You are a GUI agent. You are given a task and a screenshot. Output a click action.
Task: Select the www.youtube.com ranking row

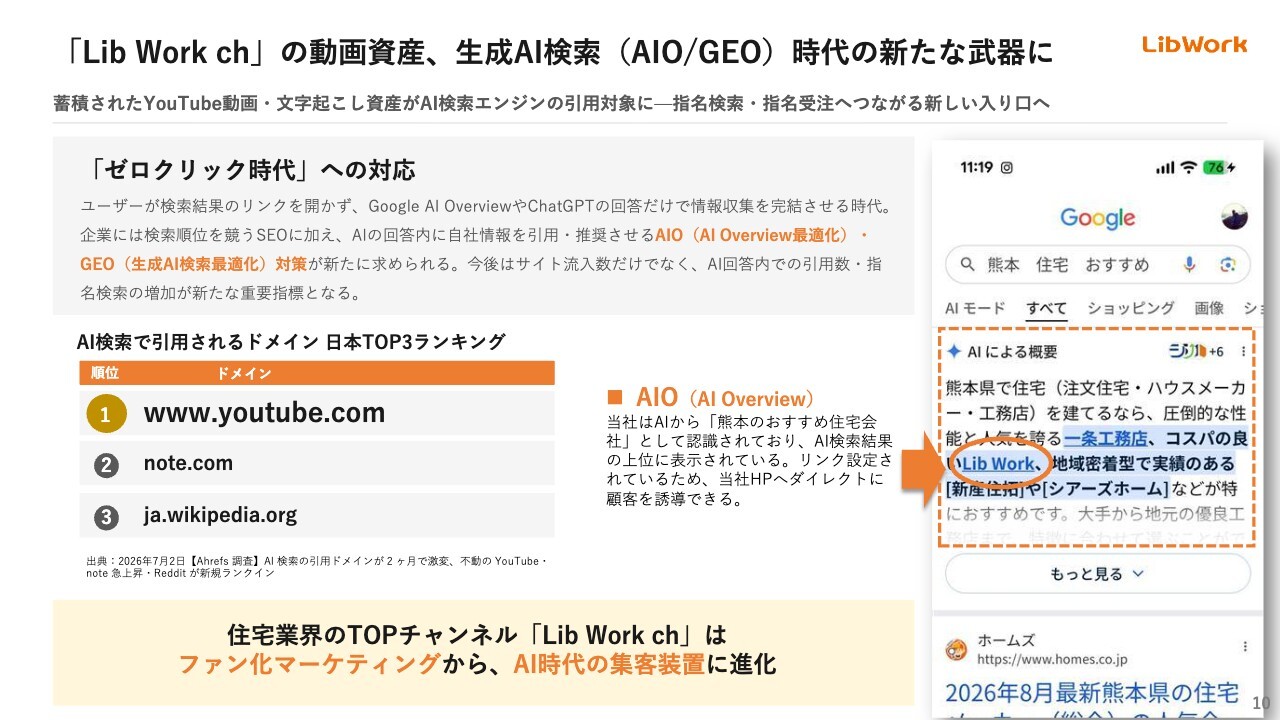pos(317,413)
